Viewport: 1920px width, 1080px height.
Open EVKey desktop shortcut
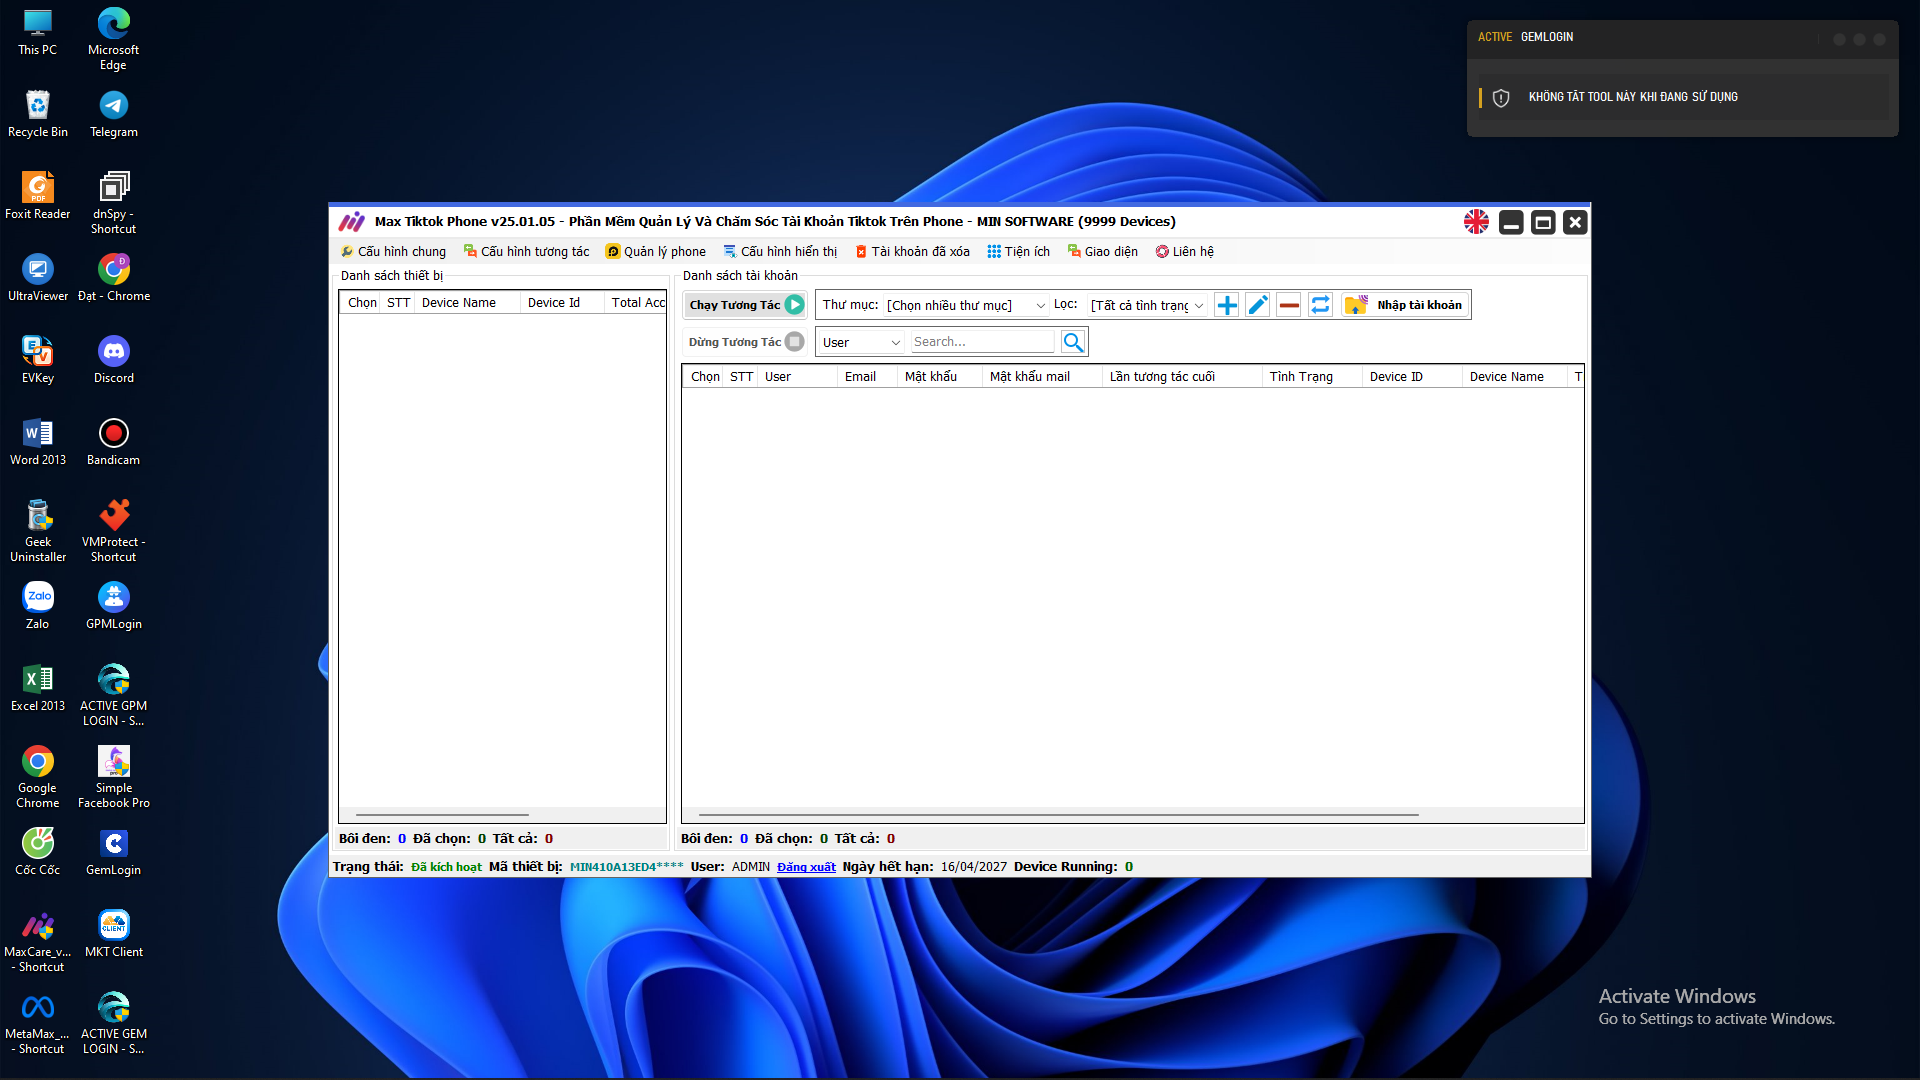click(38, 360)
